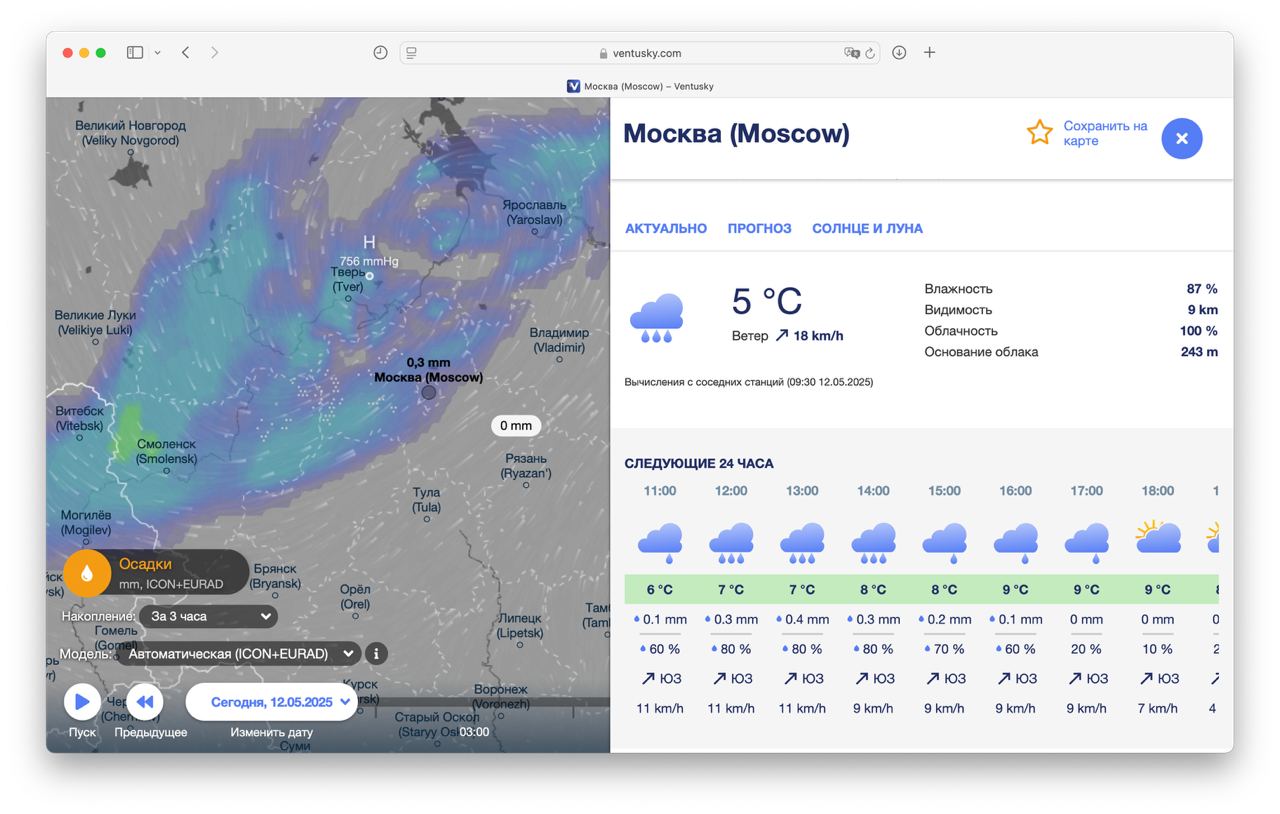Open the model 'Автоматическая (ICON+EURAD)' dropdown
1280x814 pixels.
coord(238,654)
